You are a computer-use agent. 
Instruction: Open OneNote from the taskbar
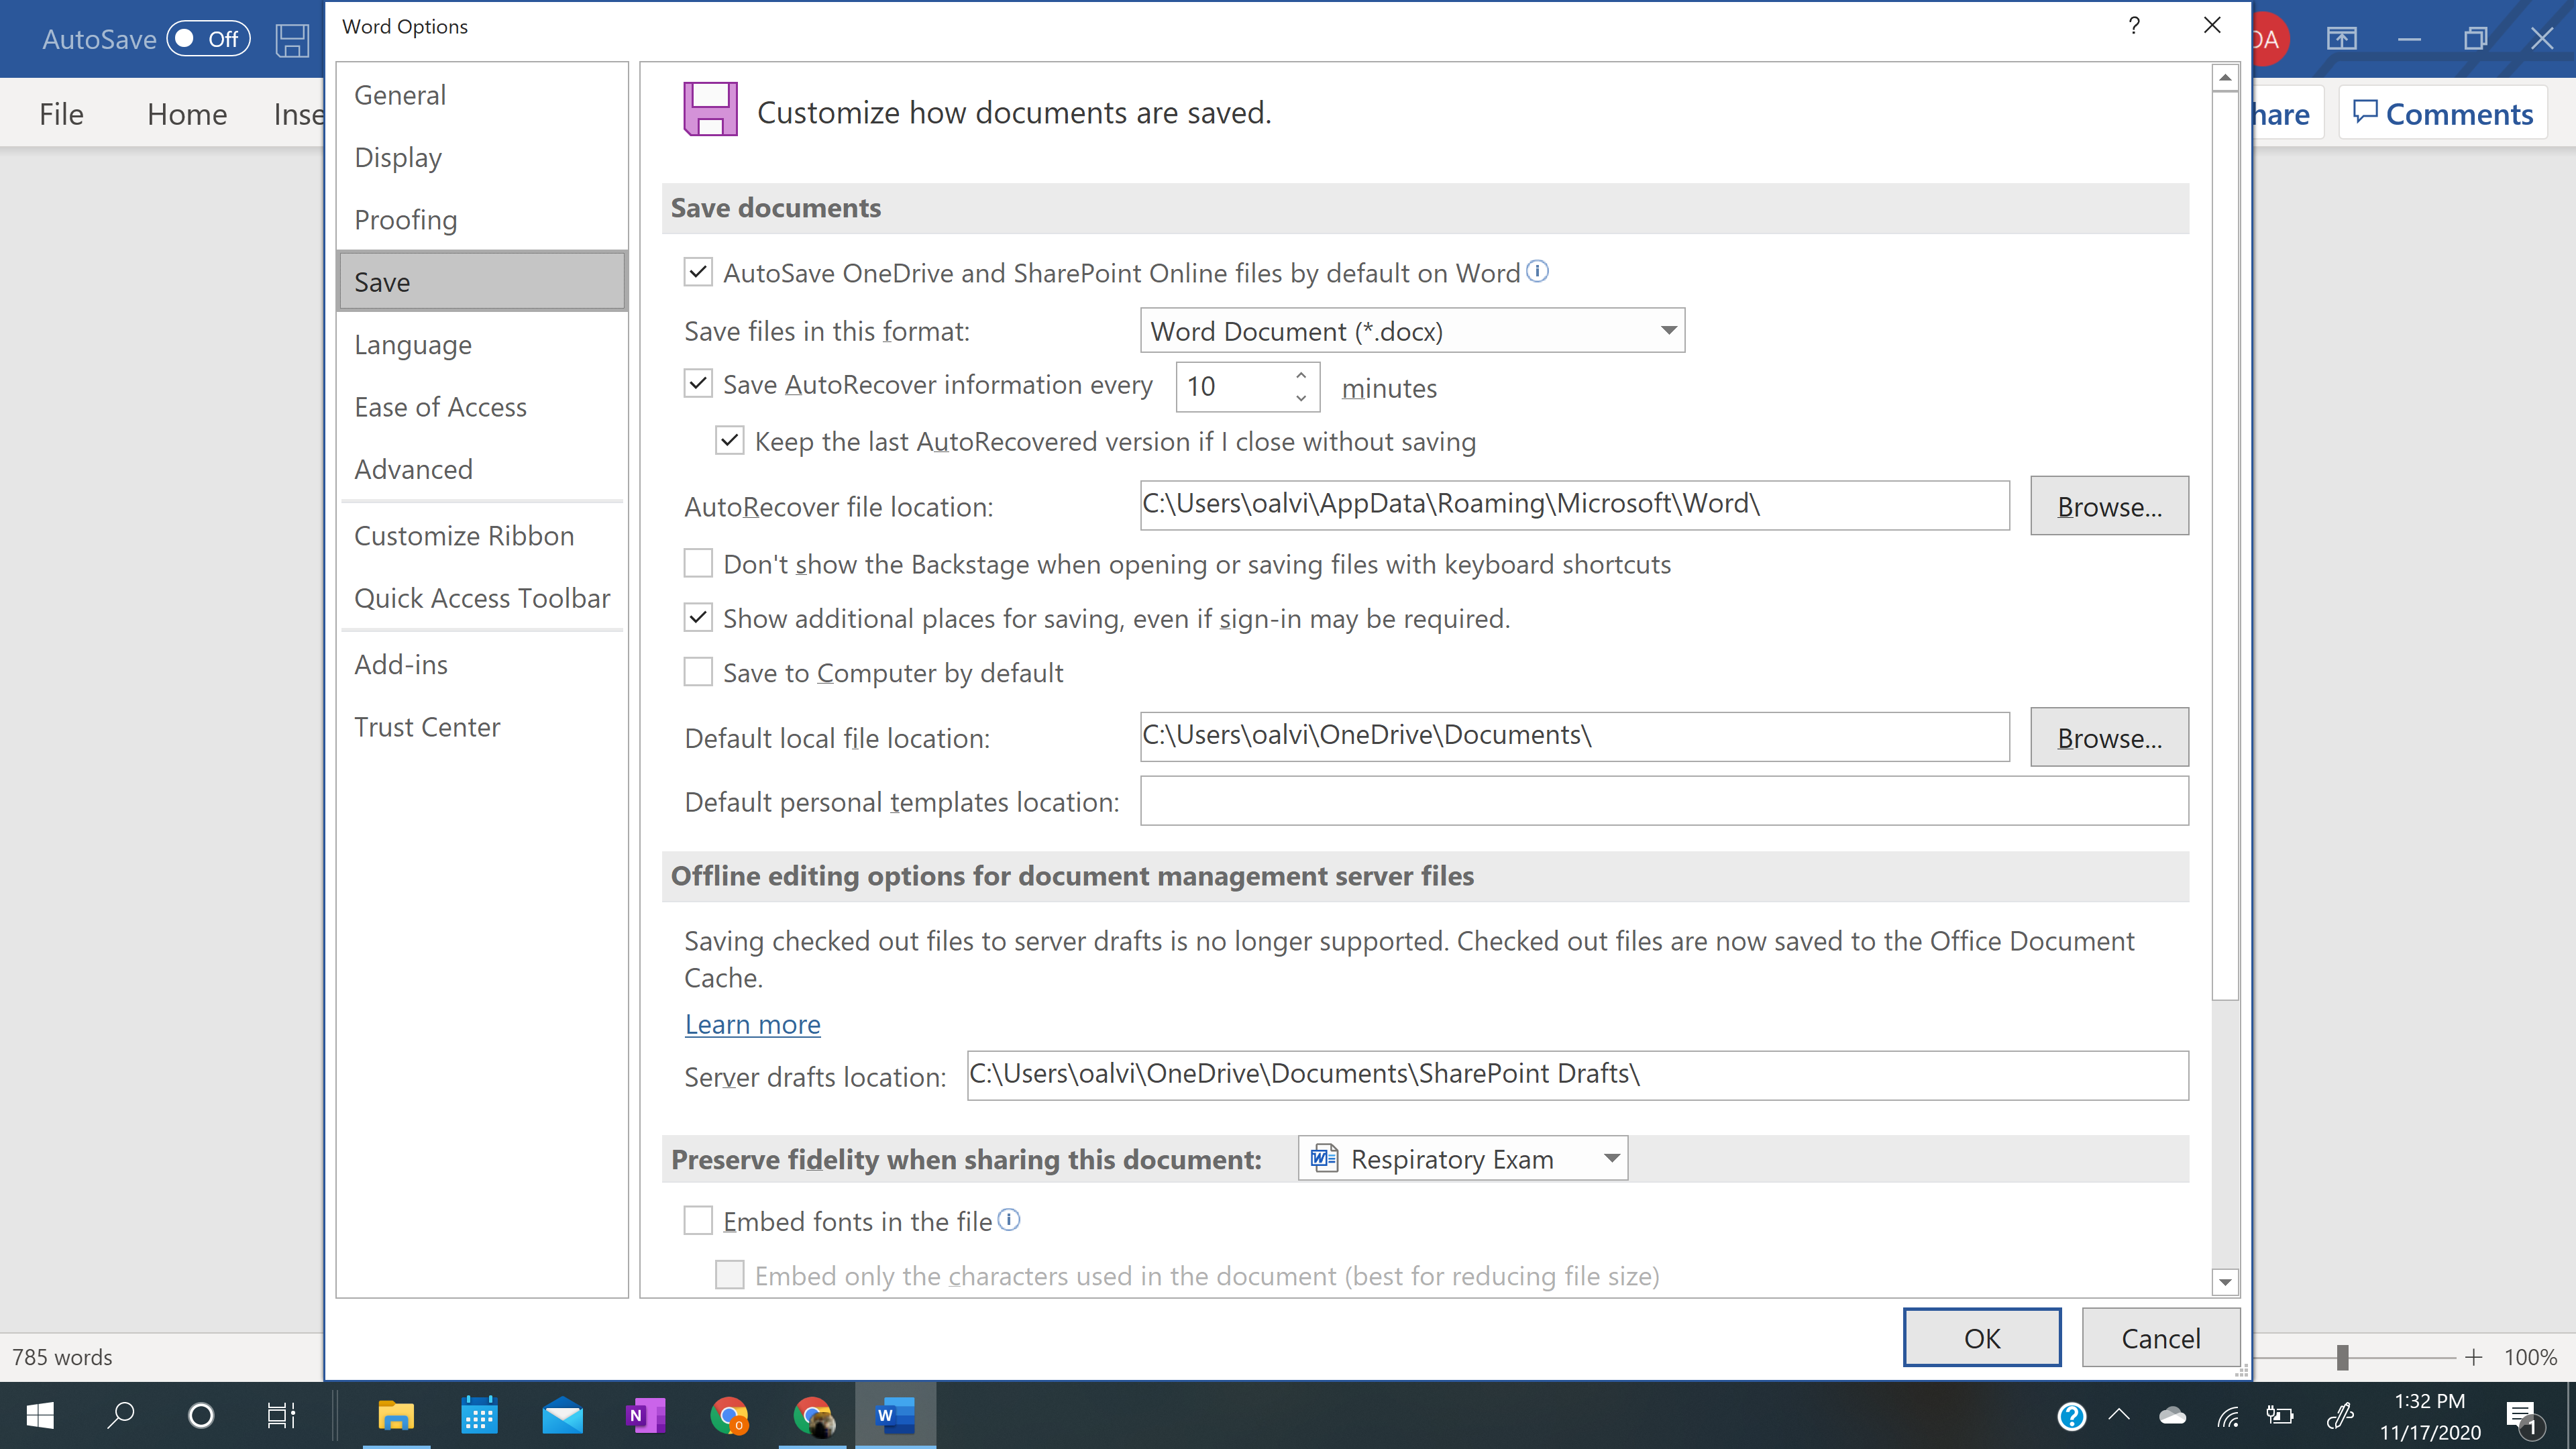tap(645, 1415)
